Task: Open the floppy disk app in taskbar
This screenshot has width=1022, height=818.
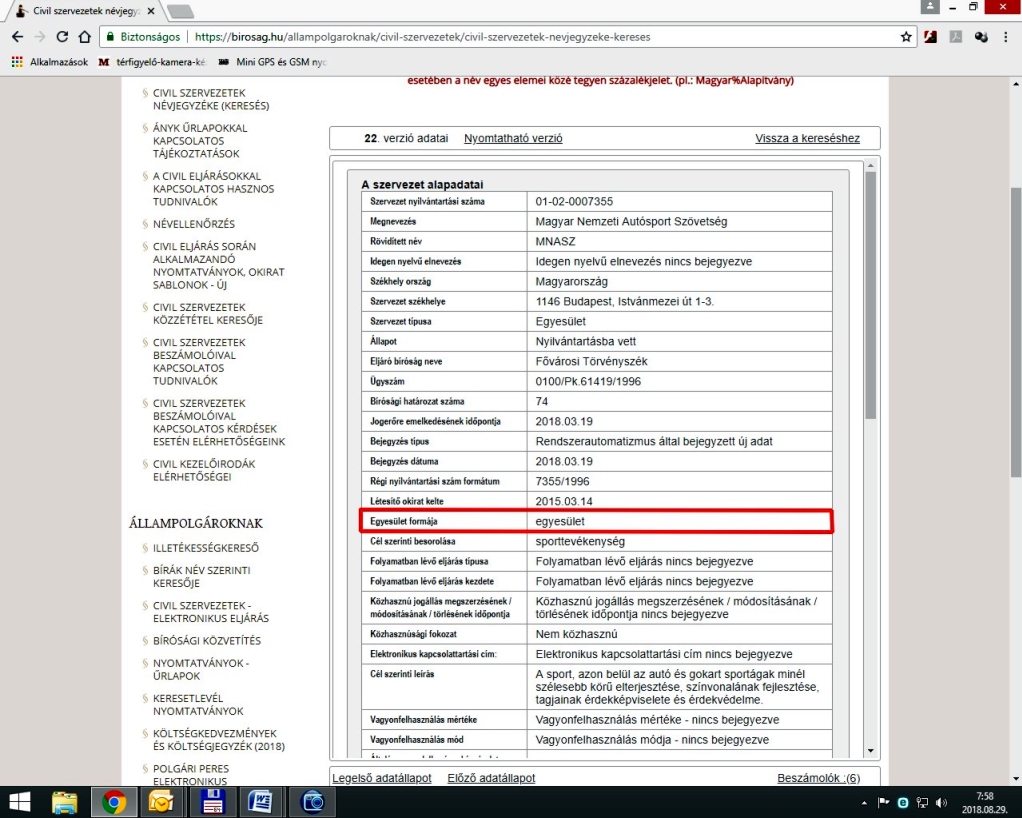Action: (x=211, y=802)
